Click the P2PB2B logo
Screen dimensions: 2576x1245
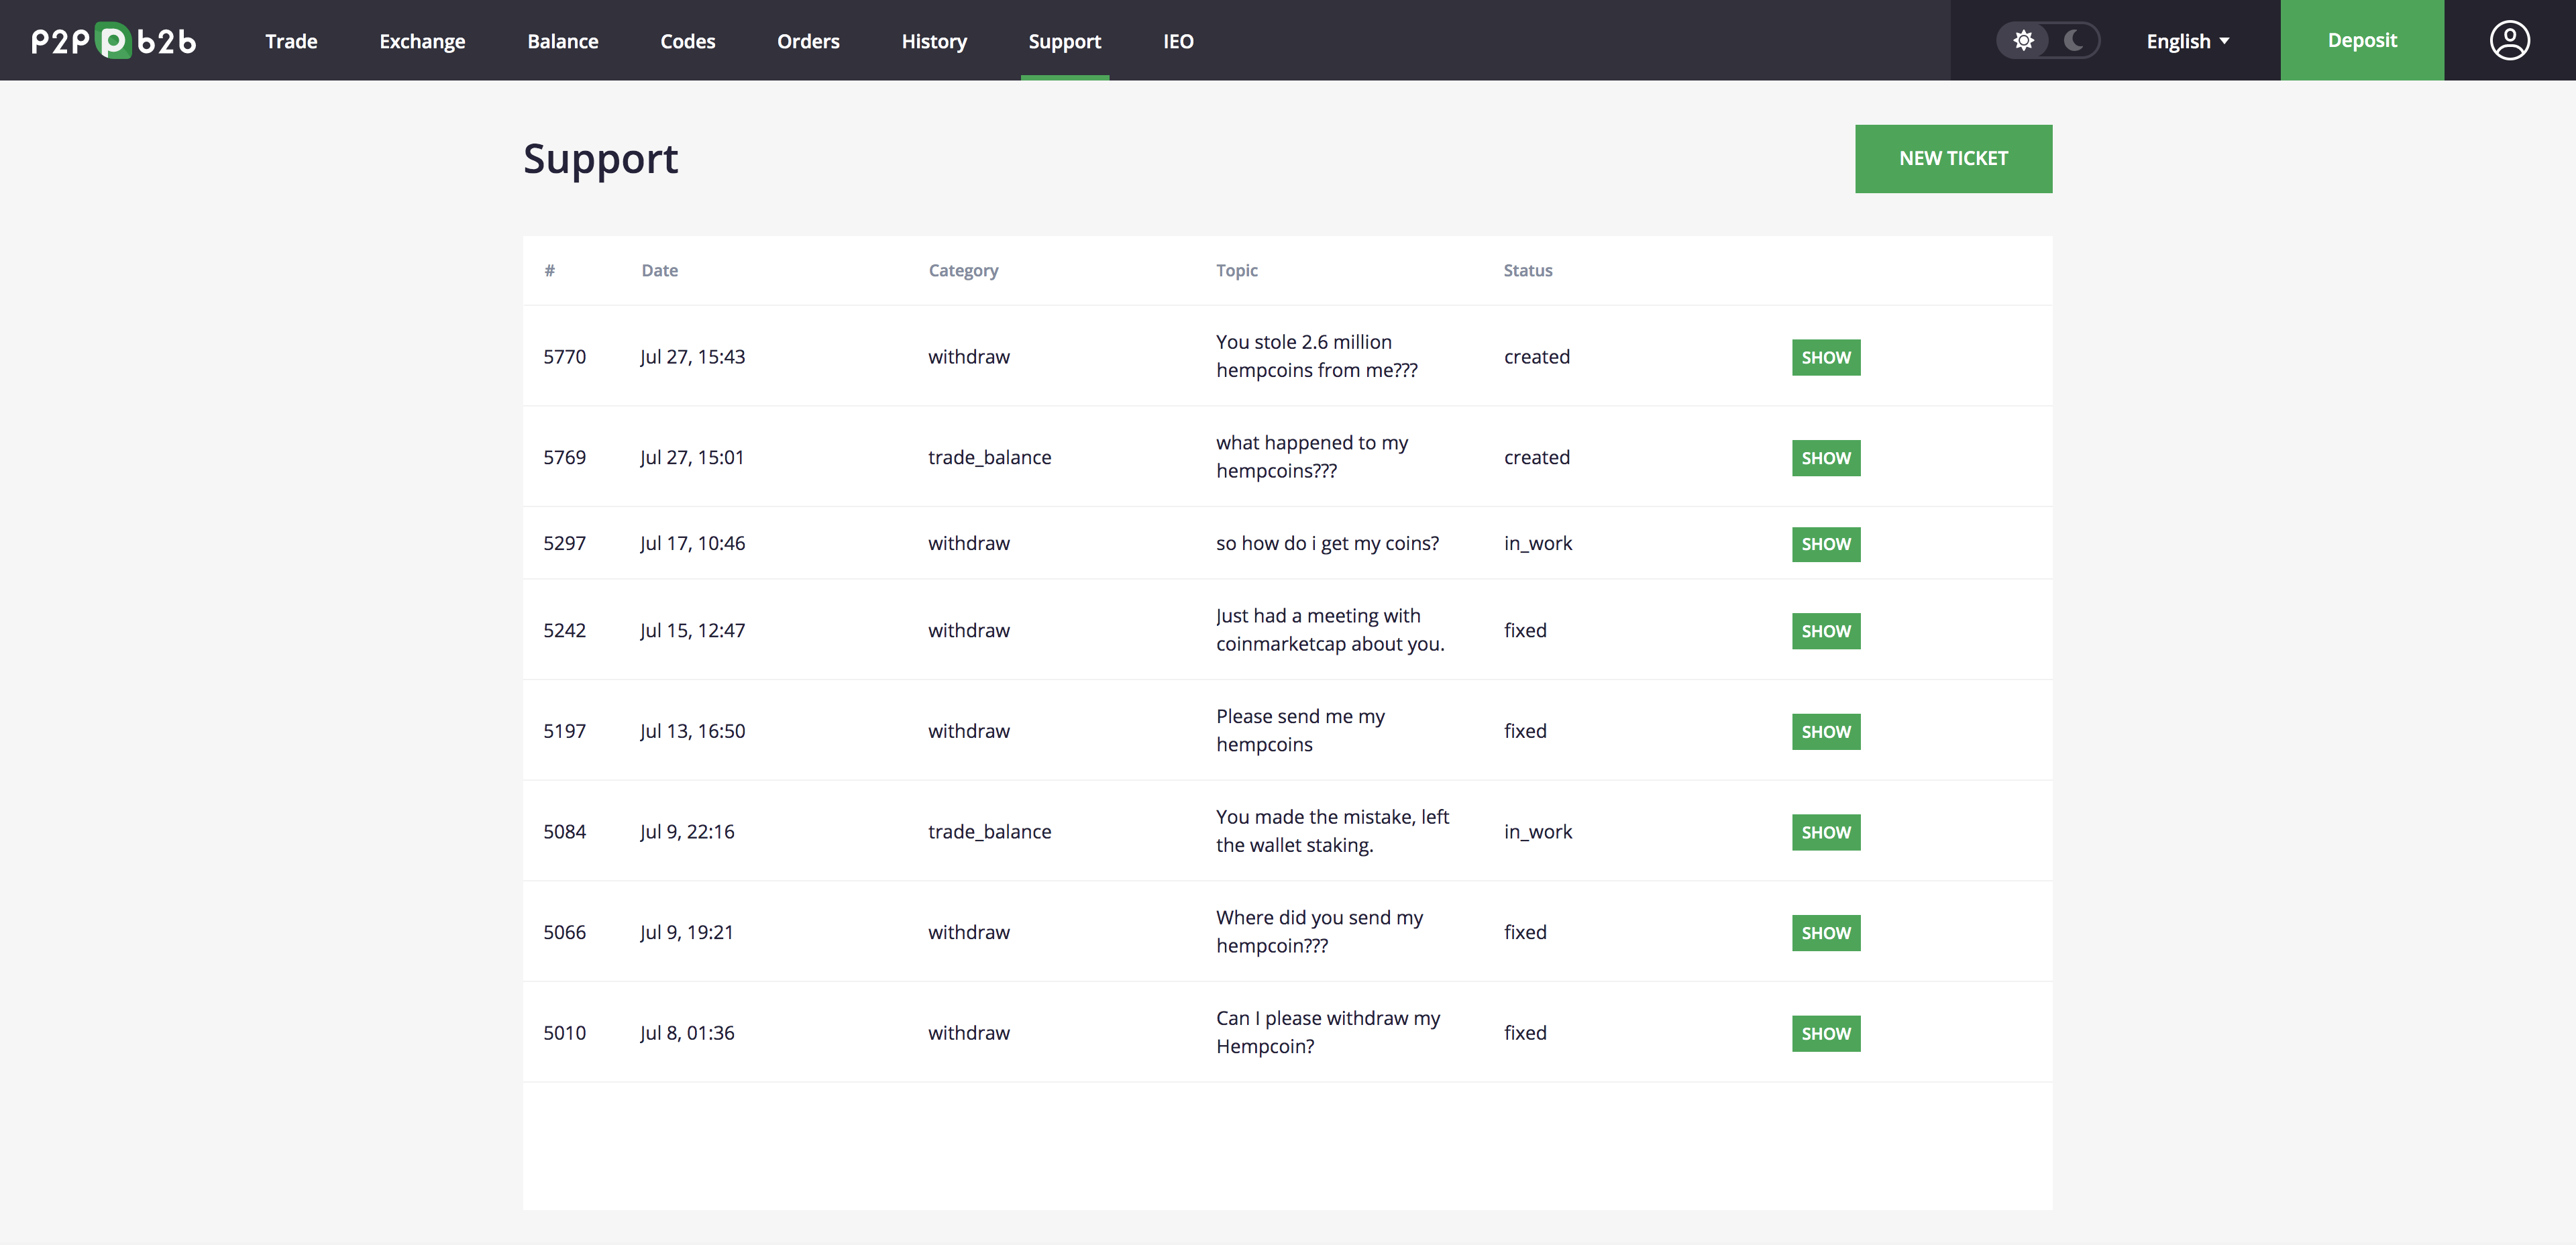coord(113,41)
